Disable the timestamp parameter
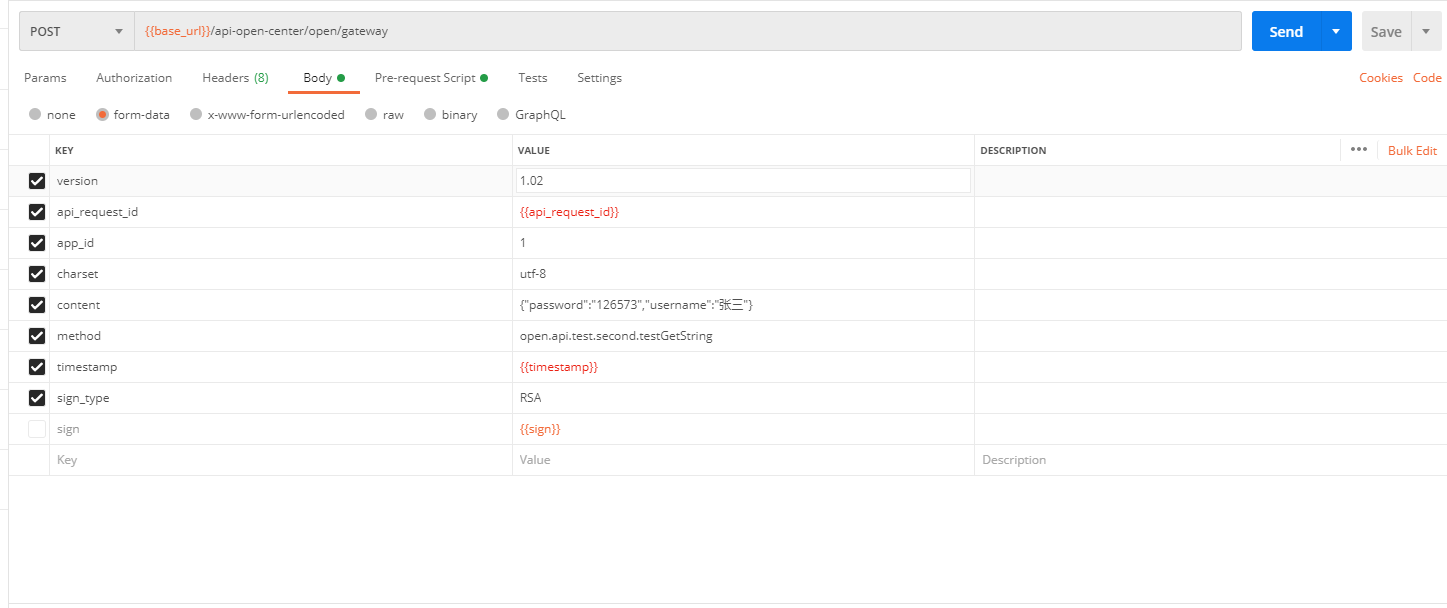Viewport: 1447px width, 608px height. pos(36,367)
